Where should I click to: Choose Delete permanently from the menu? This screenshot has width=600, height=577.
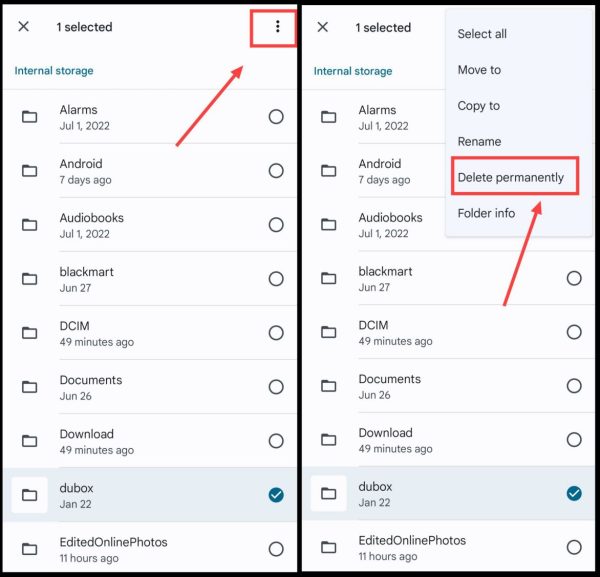pyautogui.click(x=511, y=178)
